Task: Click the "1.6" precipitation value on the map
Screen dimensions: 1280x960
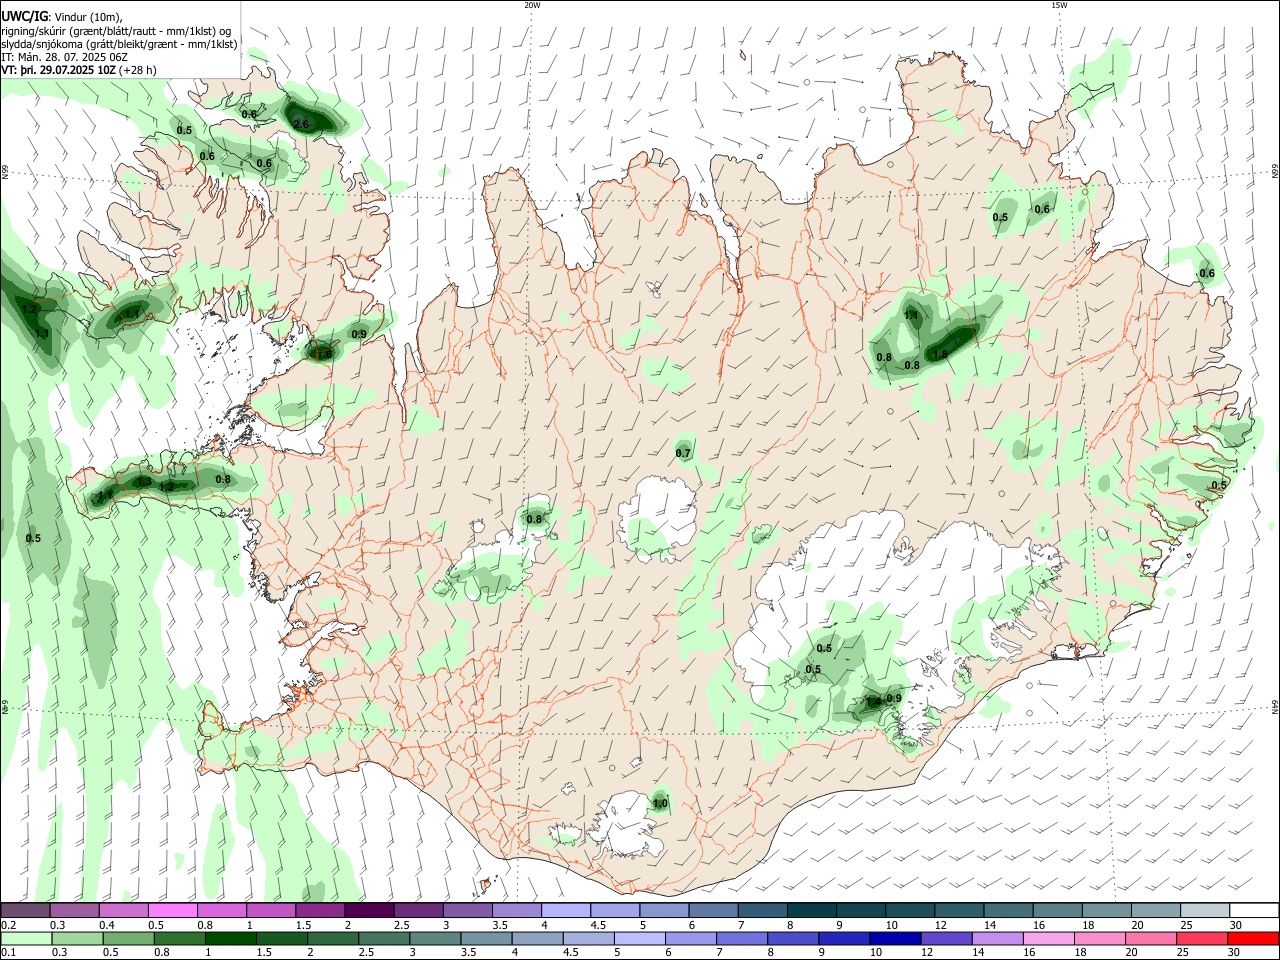Action: pyautogui.click(x=323, y=353)
